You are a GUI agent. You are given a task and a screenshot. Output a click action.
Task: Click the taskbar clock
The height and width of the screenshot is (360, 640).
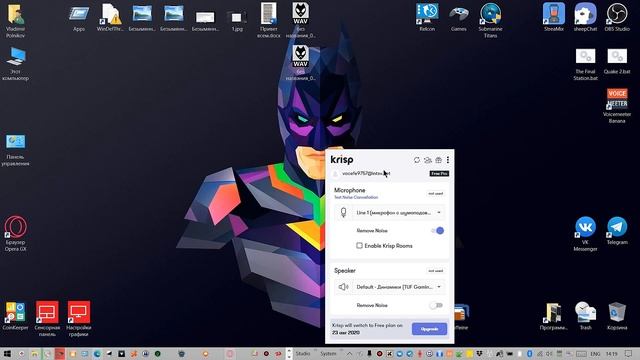(x=611, y=354)
